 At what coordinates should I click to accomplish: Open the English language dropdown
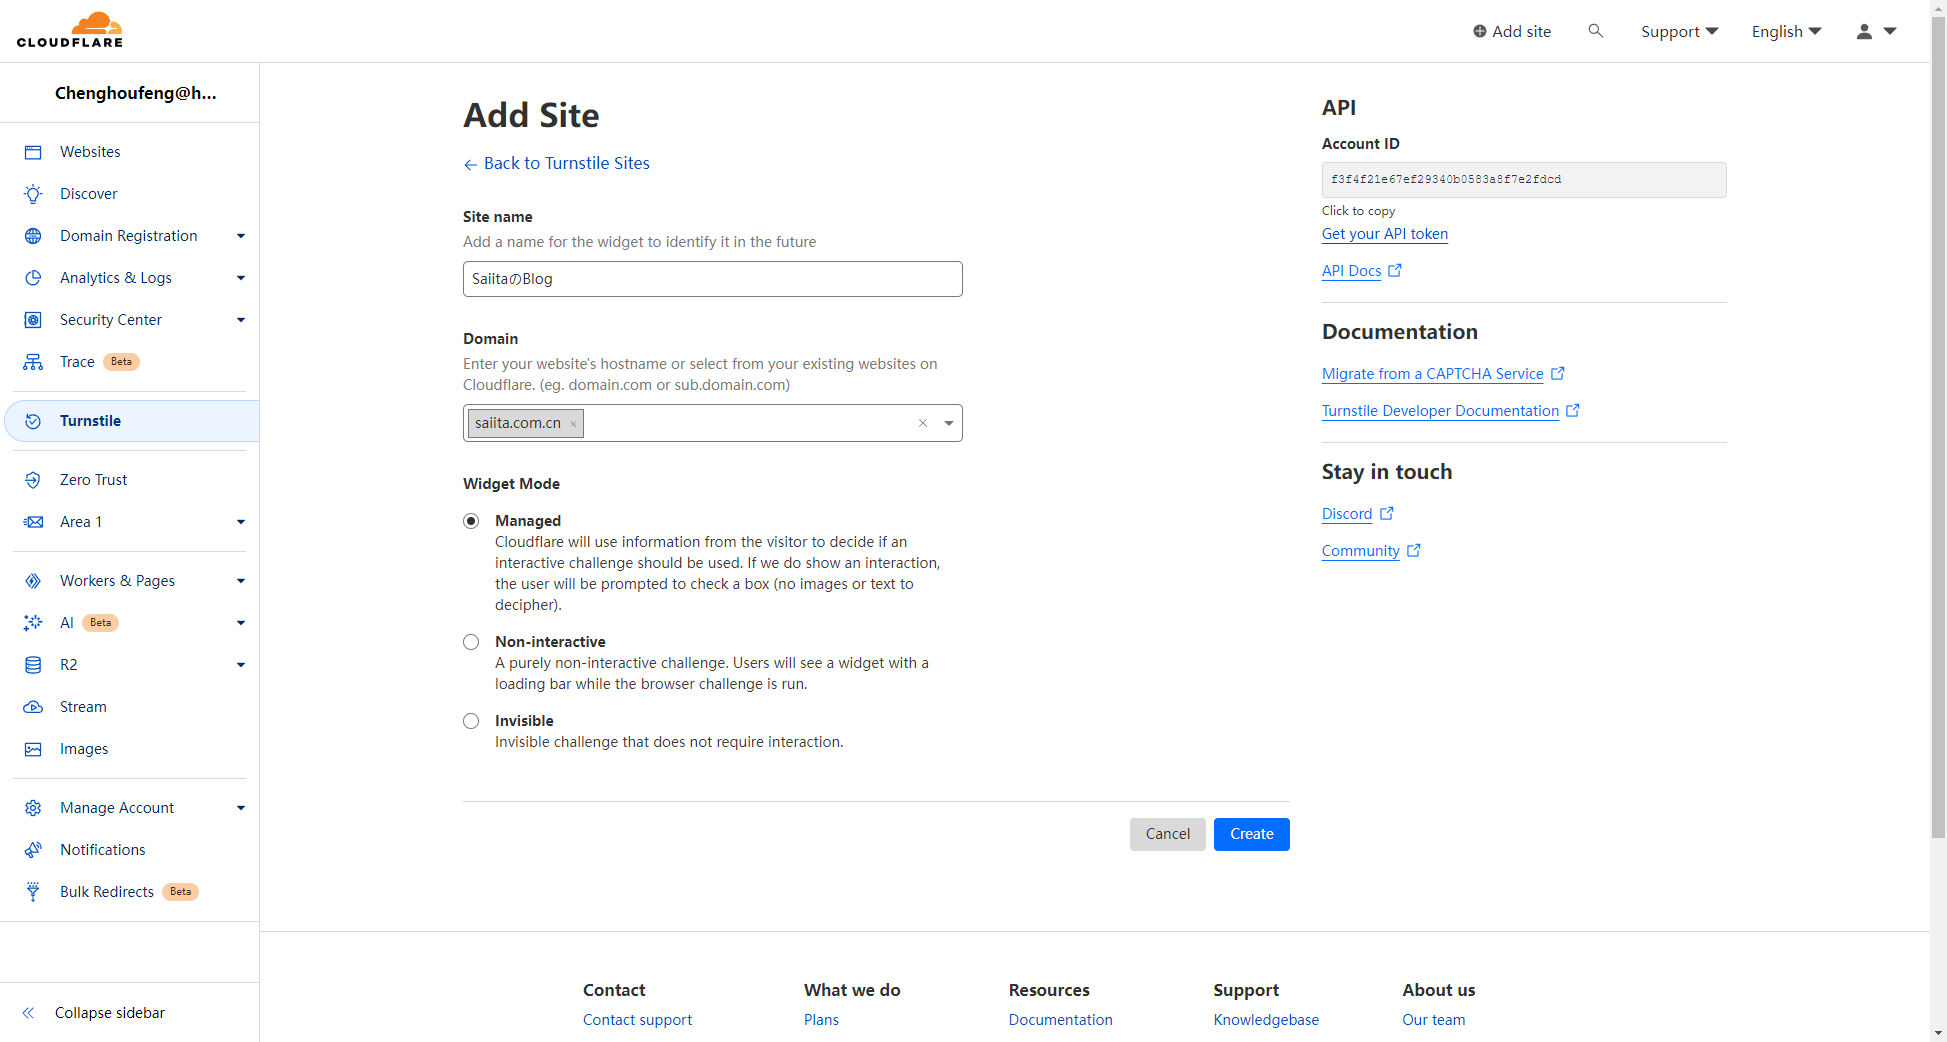click(1786, 31)
